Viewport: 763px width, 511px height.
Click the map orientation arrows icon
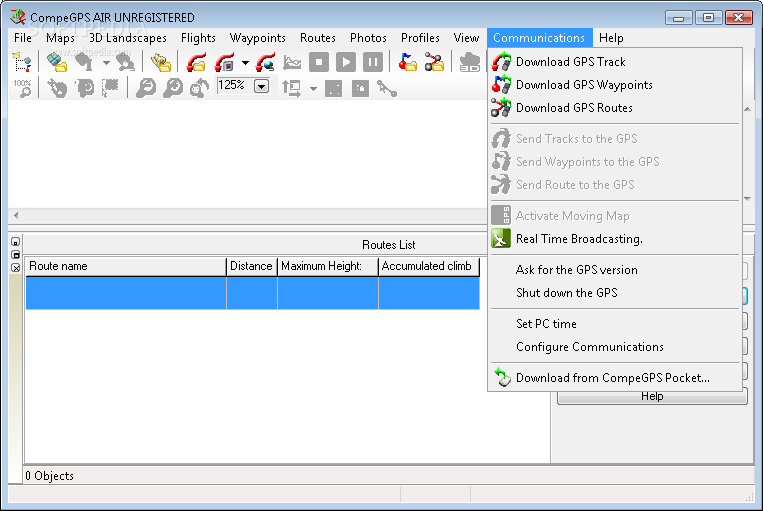[x=291, y=88]
